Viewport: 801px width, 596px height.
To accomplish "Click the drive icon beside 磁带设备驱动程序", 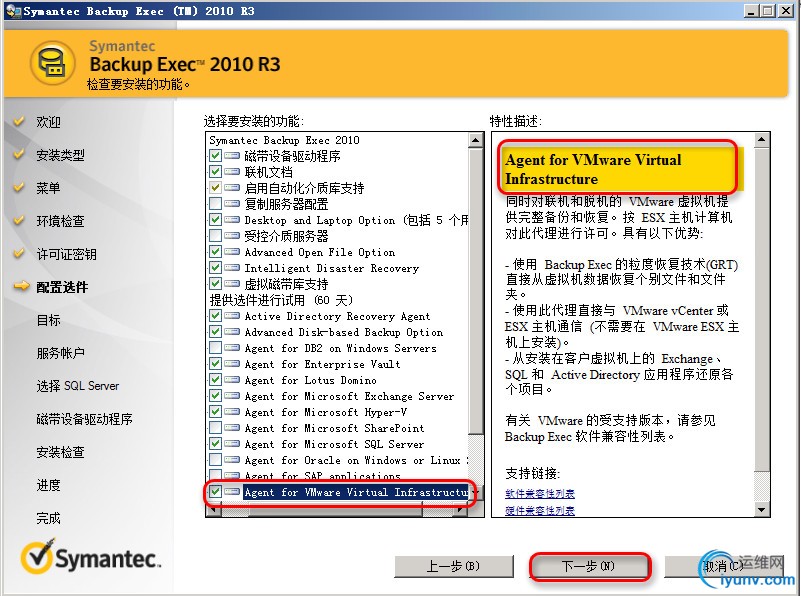I will click(232, 156).
